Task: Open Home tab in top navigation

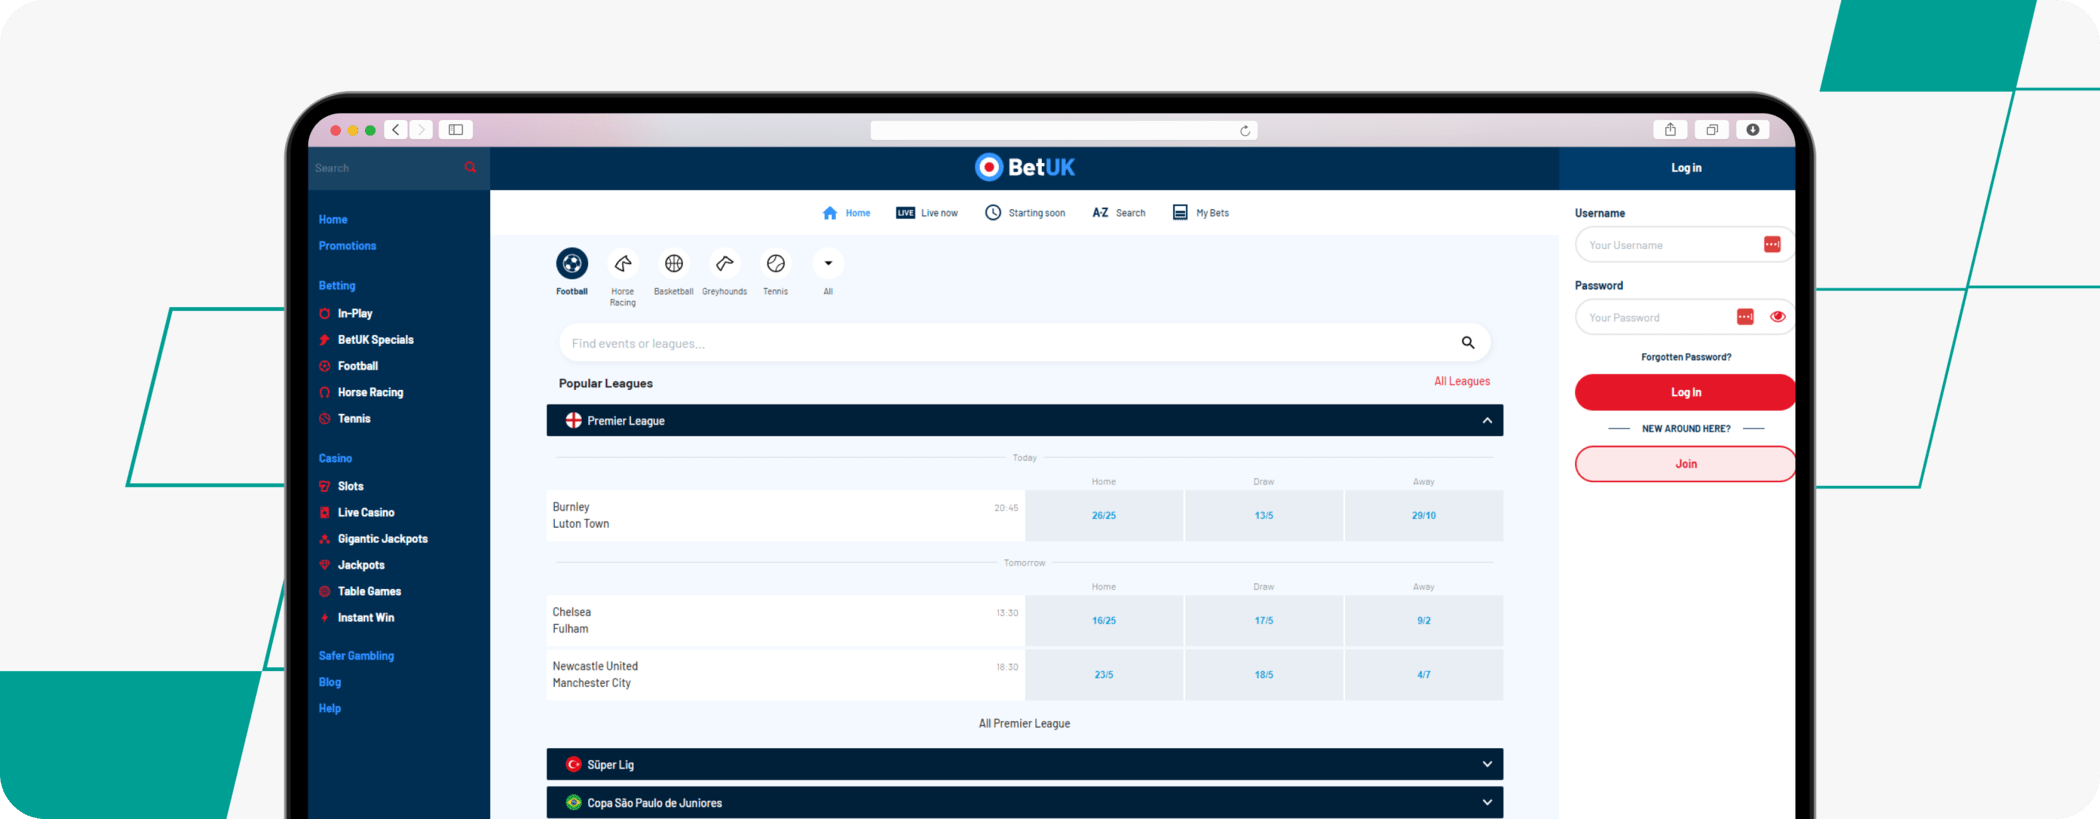Action: tap(846, 213)
